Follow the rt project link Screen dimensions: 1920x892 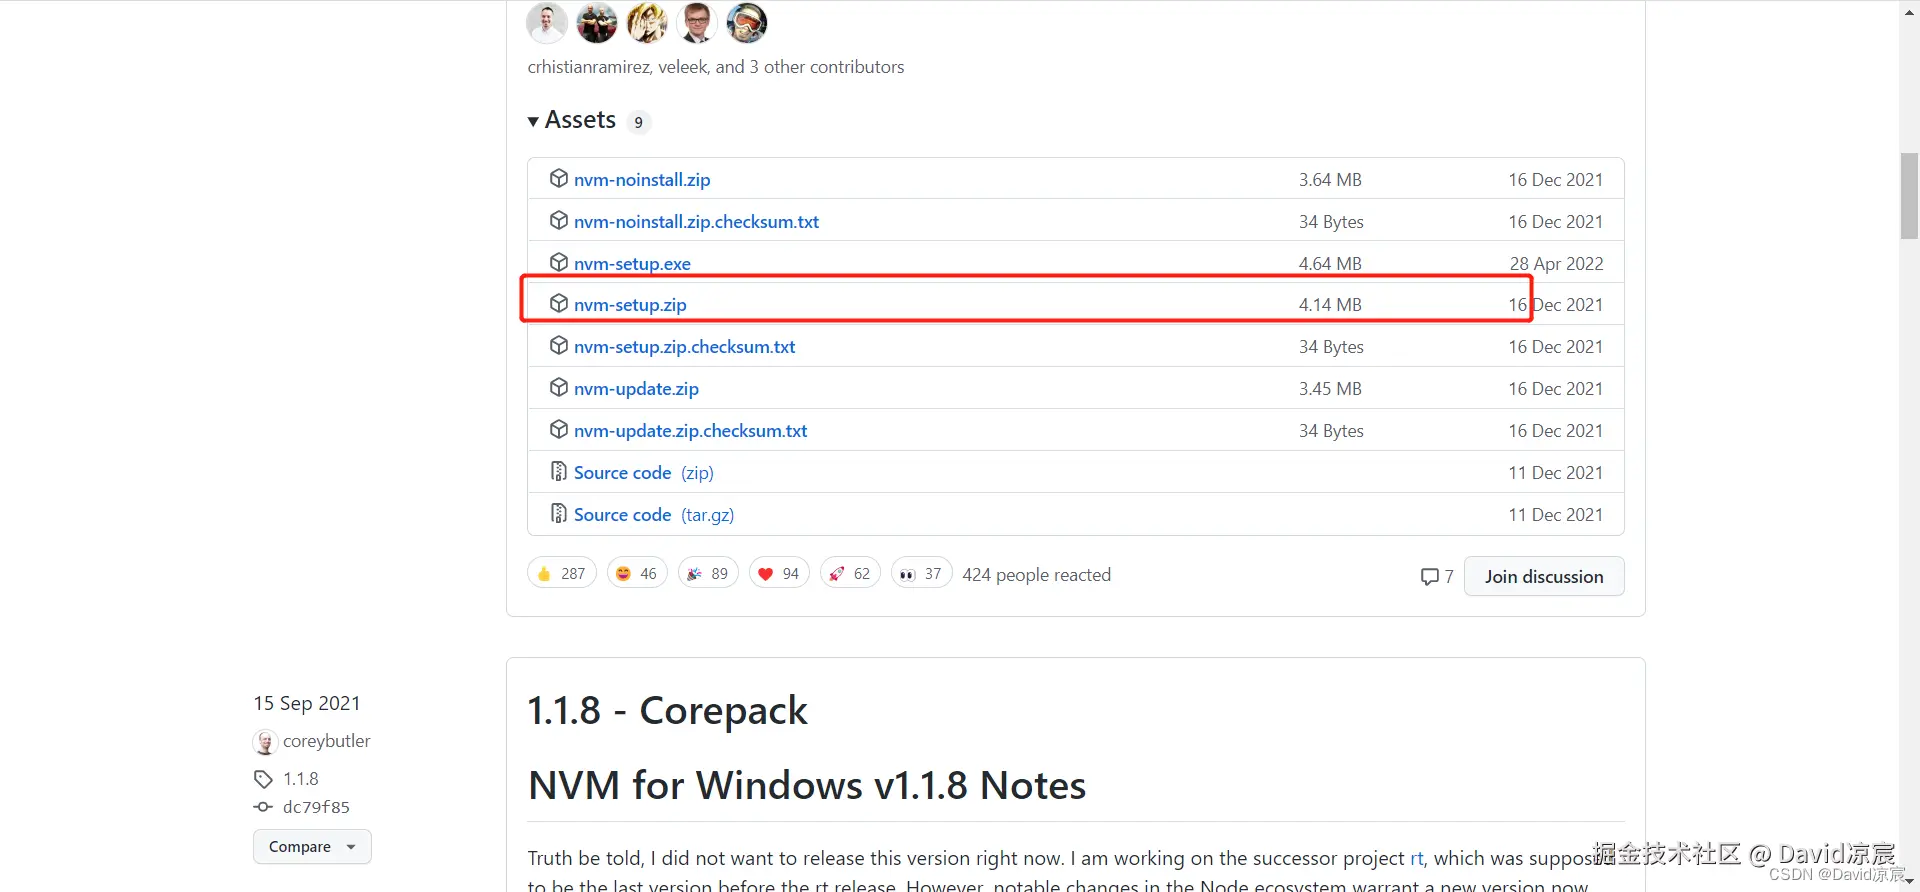tap(1416, 858)
